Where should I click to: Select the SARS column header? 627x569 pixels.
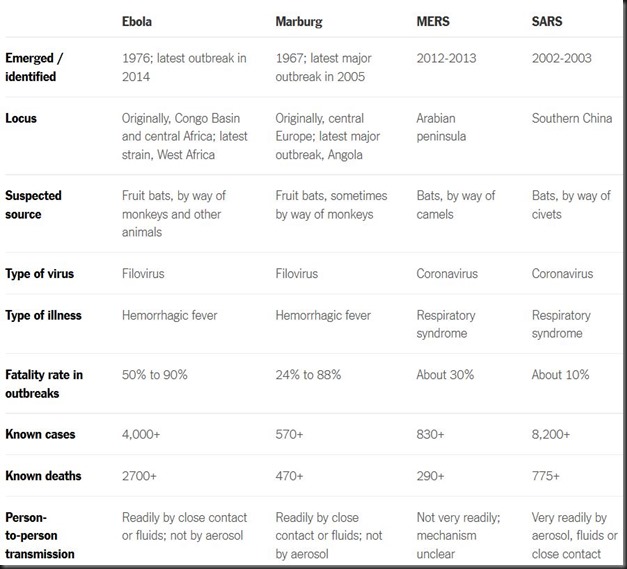(547, 21)
